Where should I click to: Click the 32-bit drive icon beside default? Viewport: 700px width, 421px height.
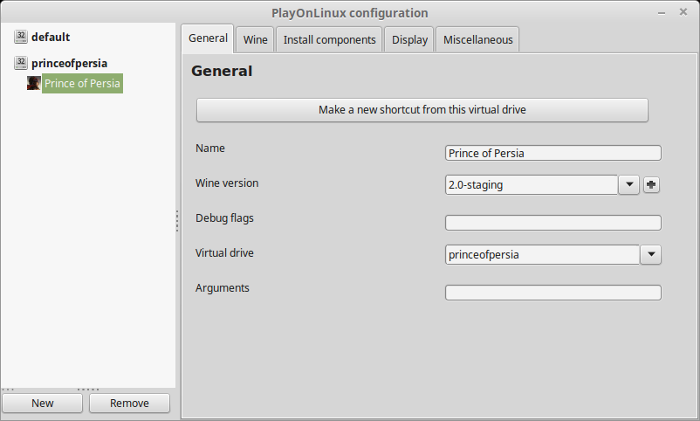pos(21,37)
